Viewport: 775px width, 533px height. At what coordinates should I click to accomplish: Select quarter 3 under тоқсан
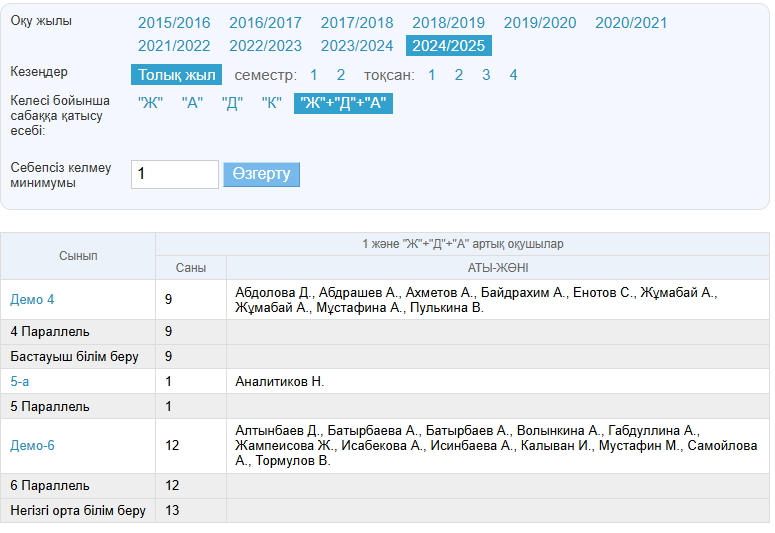486,75
